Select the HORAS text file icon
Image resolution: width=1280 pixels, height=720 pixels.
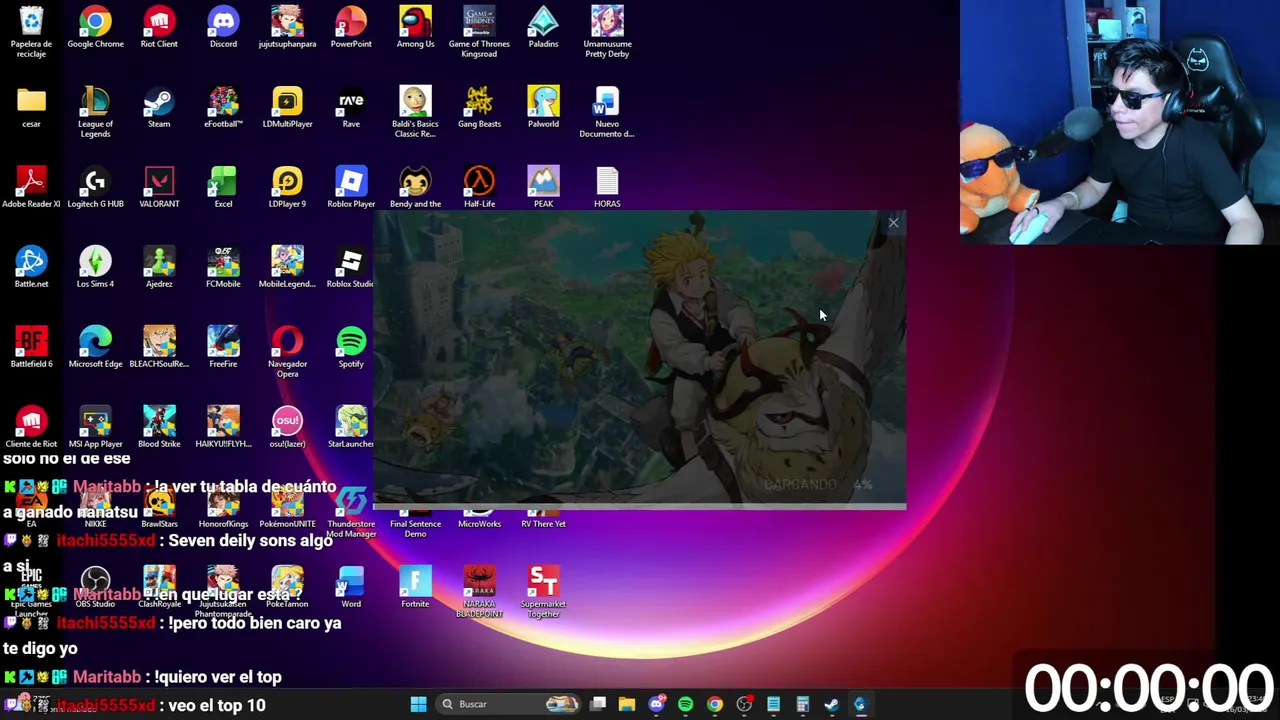coord(607,187)
